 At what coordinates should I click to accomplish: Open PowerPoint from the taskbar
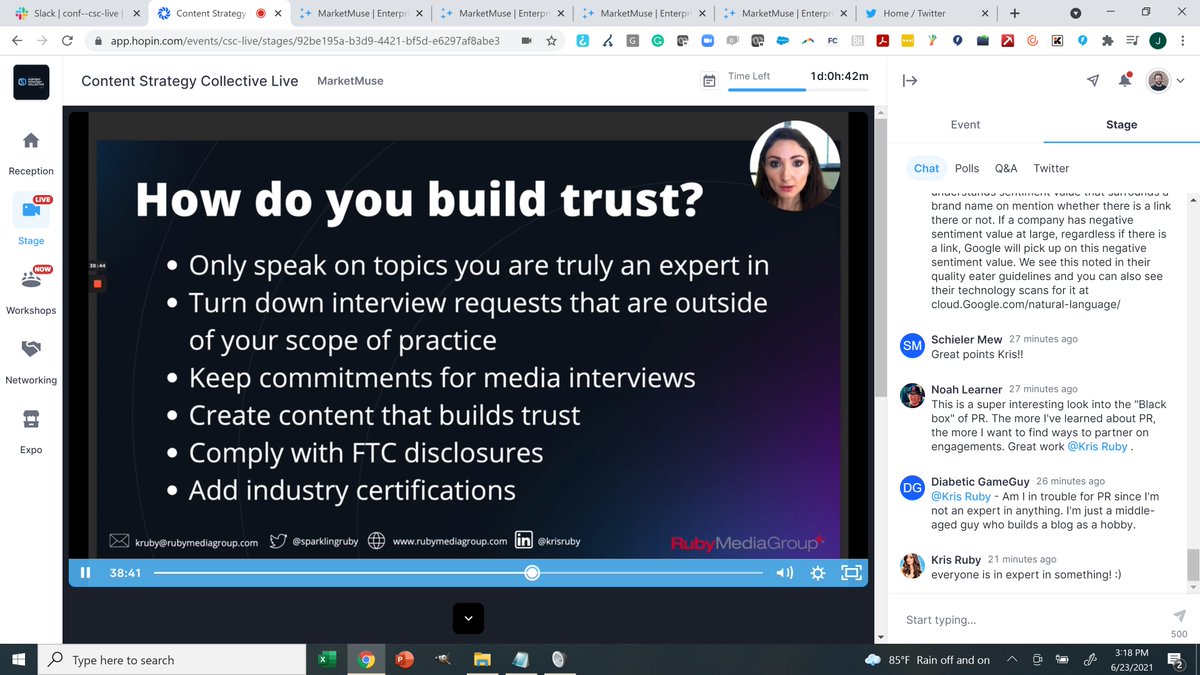pyautogui.click(x=405, y=660)
